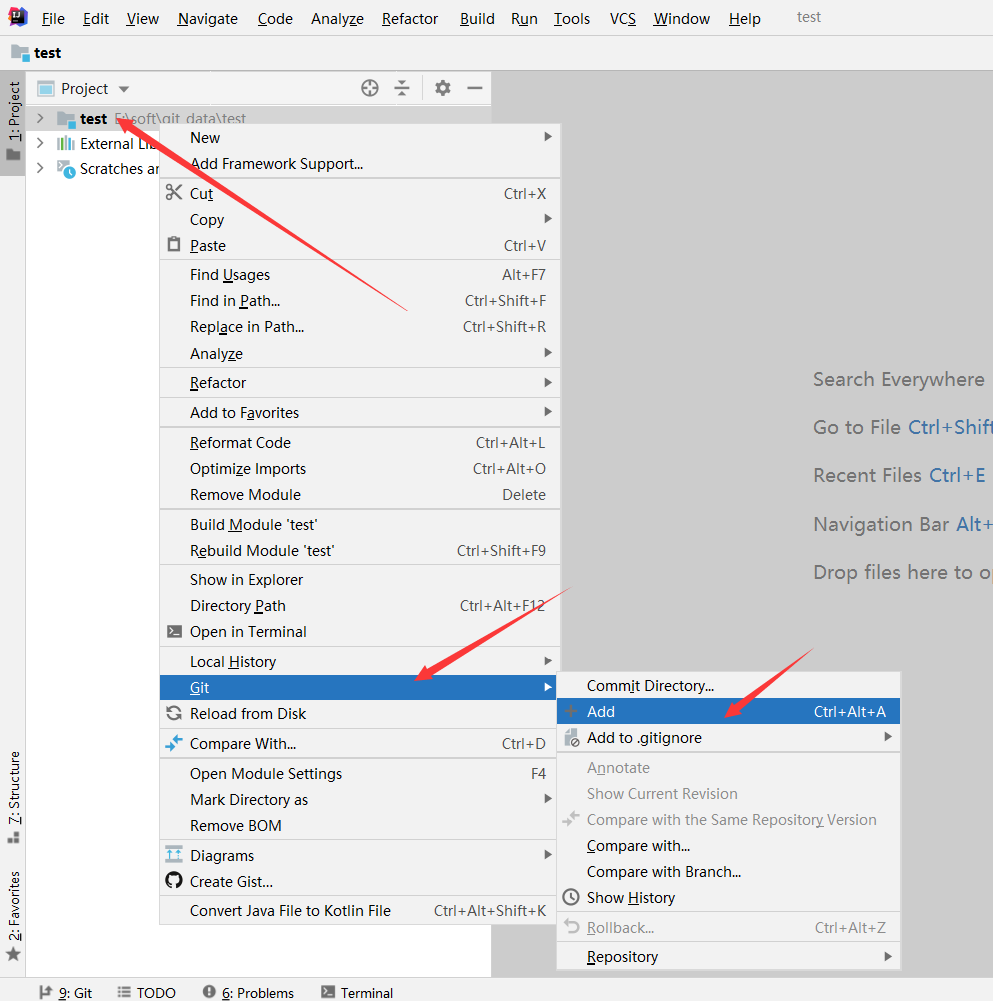Open the Build menu
The height and width of the screenshot is (1001, 993).
tap(477, 19)
